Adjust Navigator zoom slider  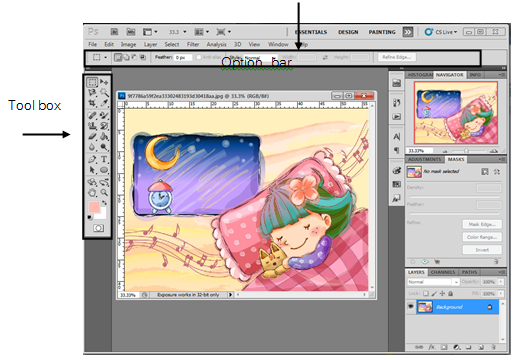466,151
